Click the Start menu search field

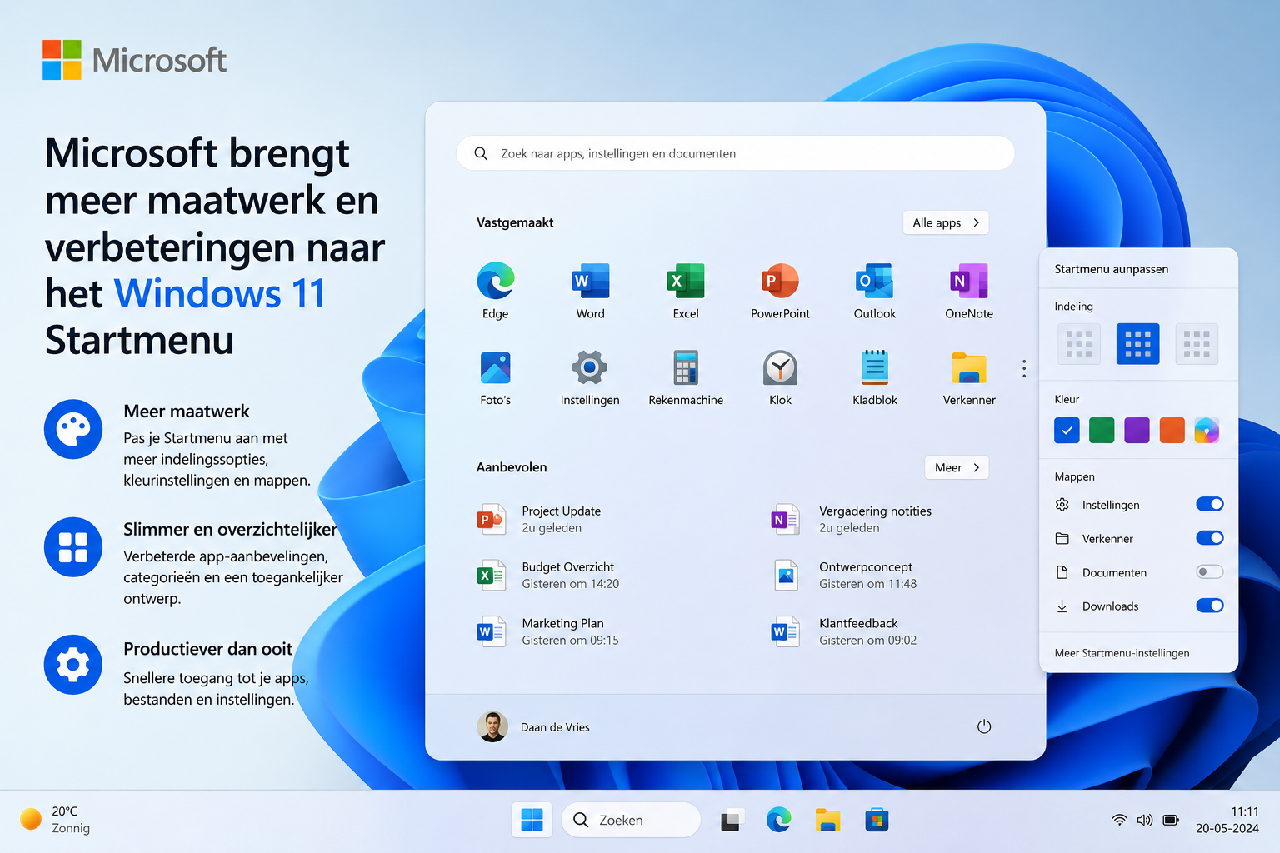(735, 154)
